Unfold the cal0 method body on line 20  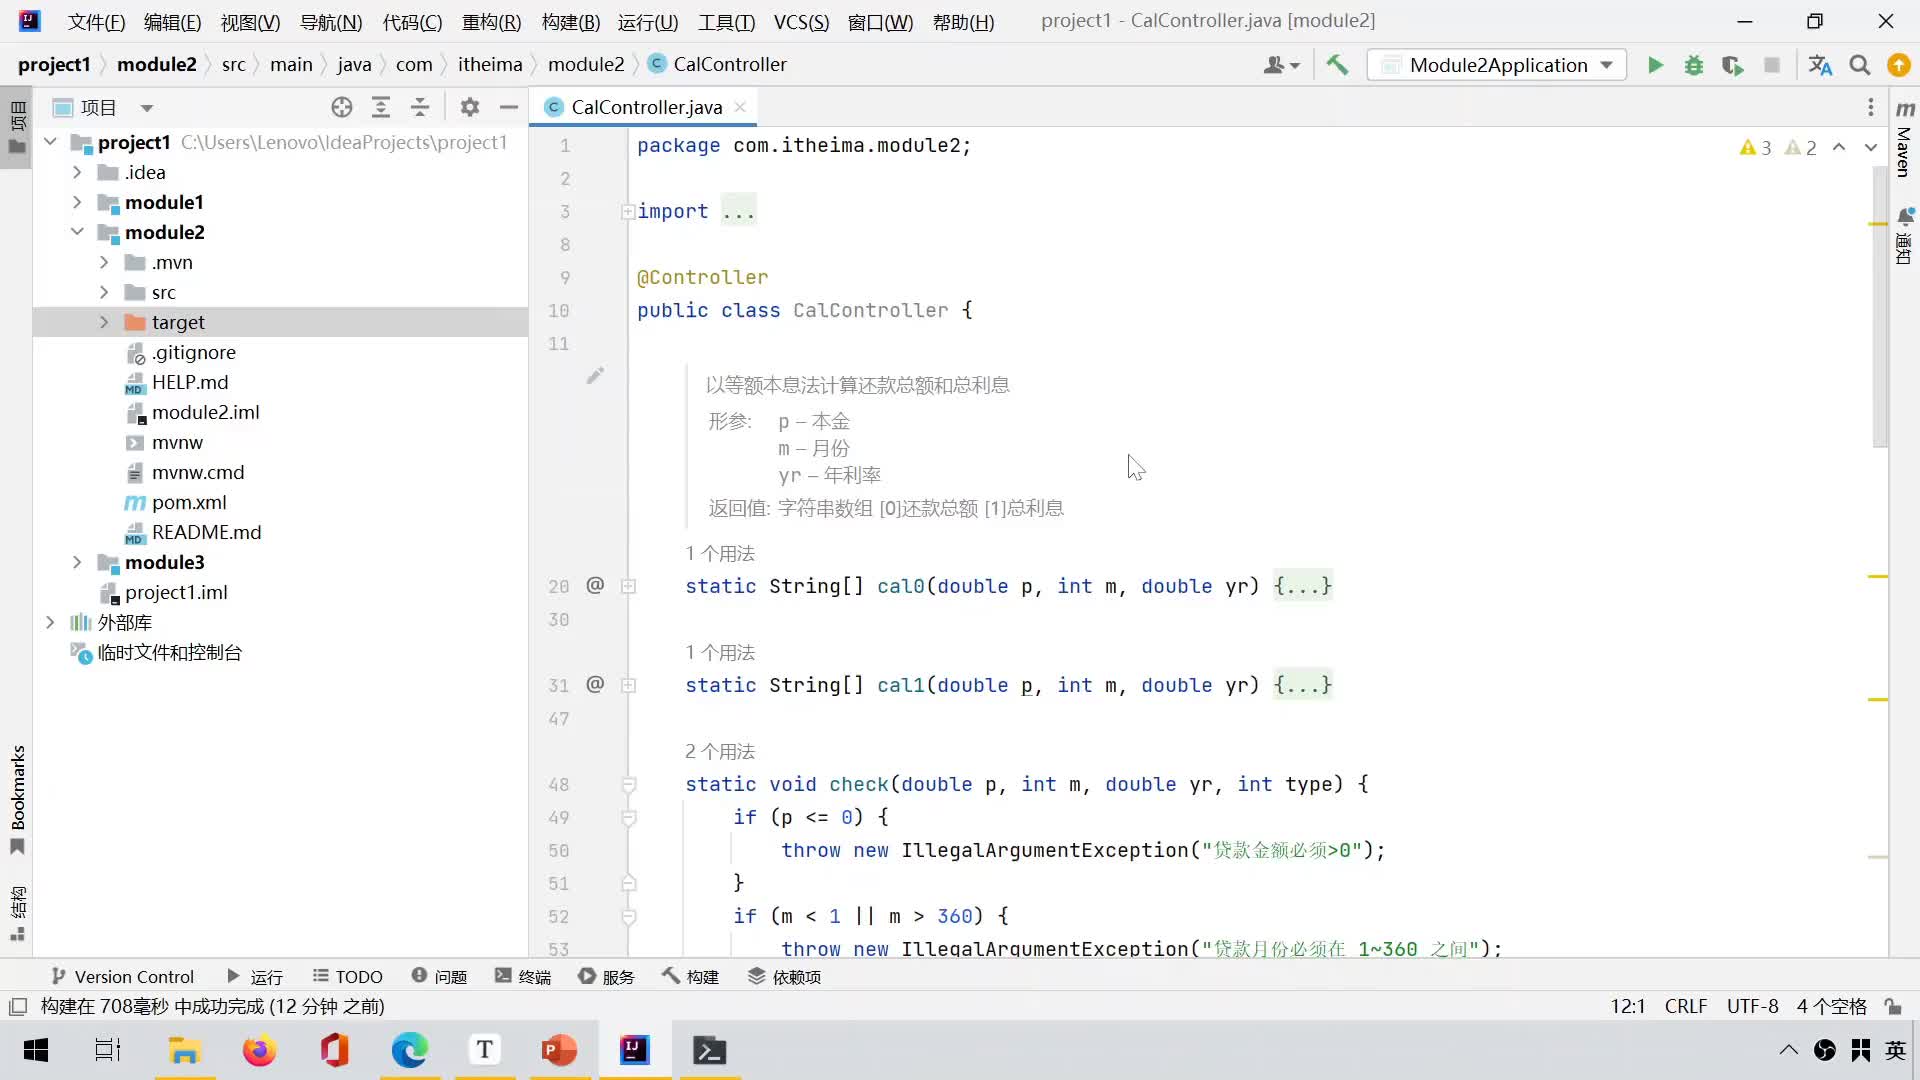(x=628, y=586)
